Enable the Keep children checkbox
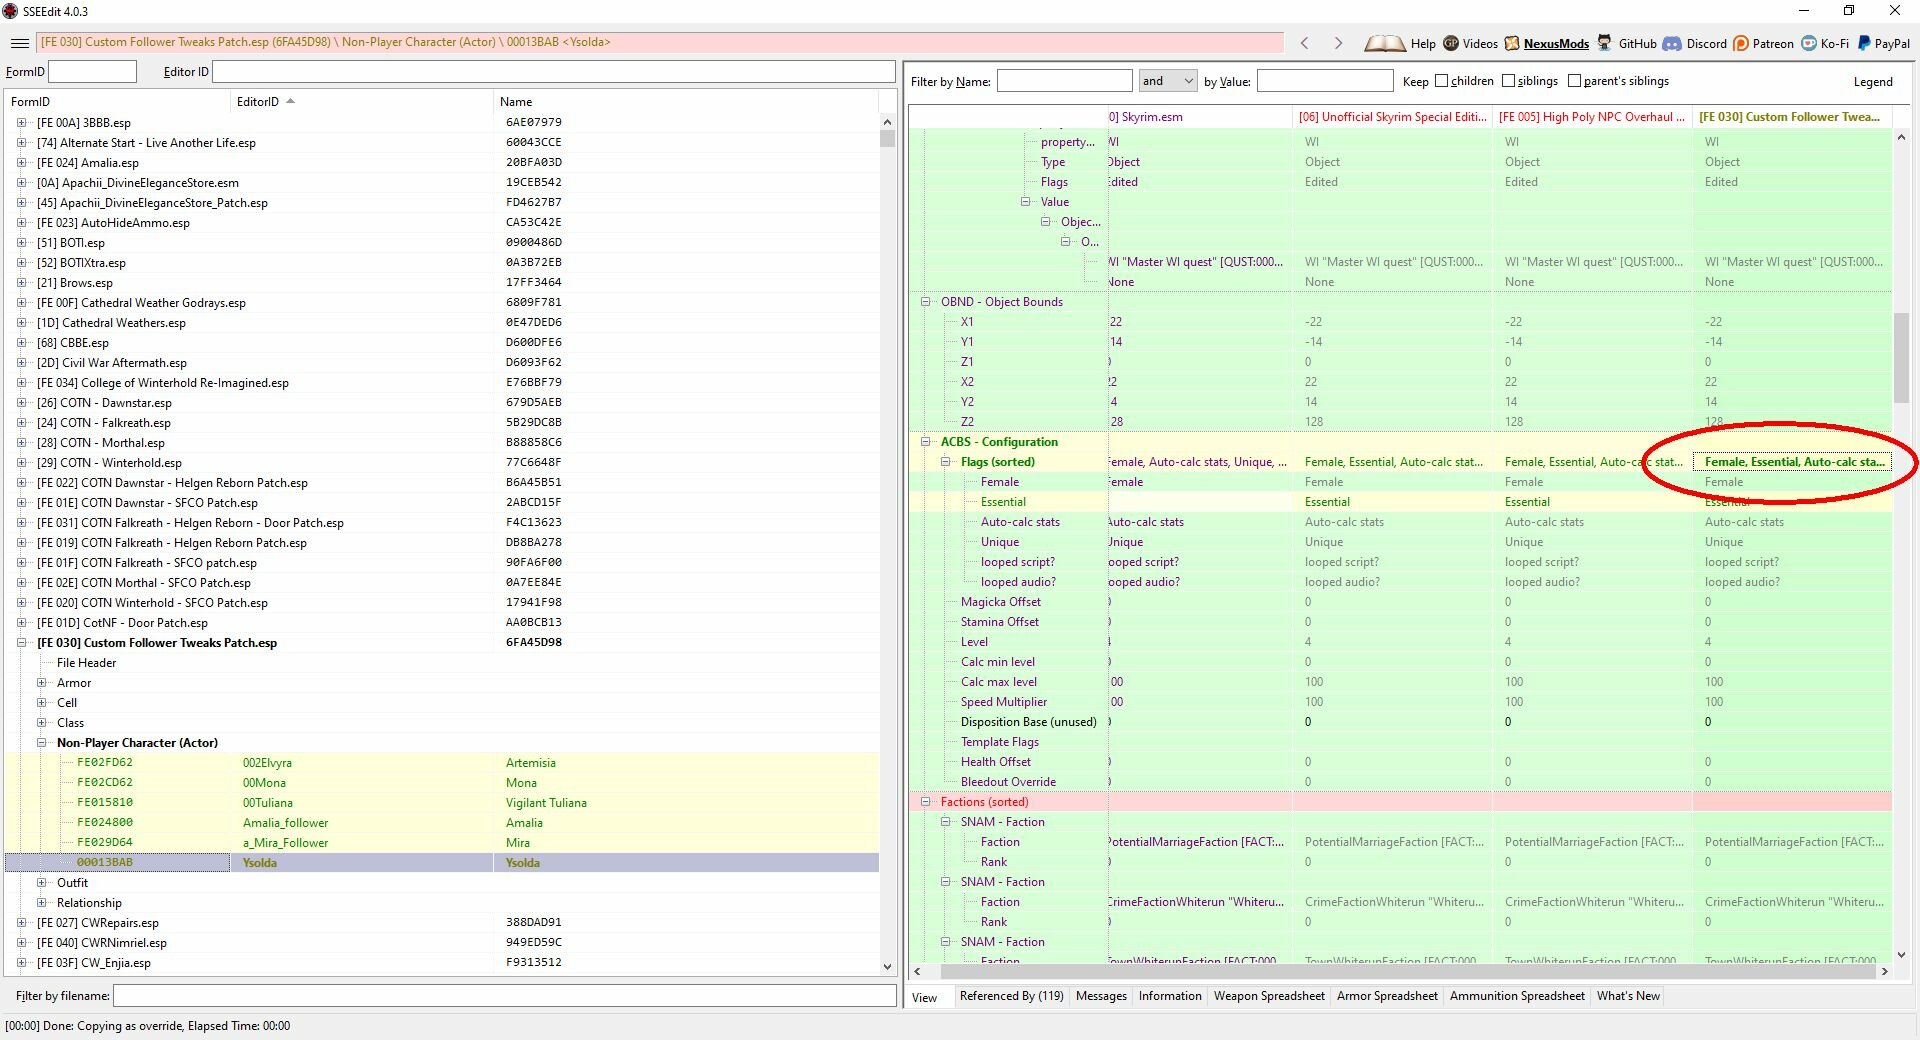The image size is (1920, 1040). [1441, 81]
